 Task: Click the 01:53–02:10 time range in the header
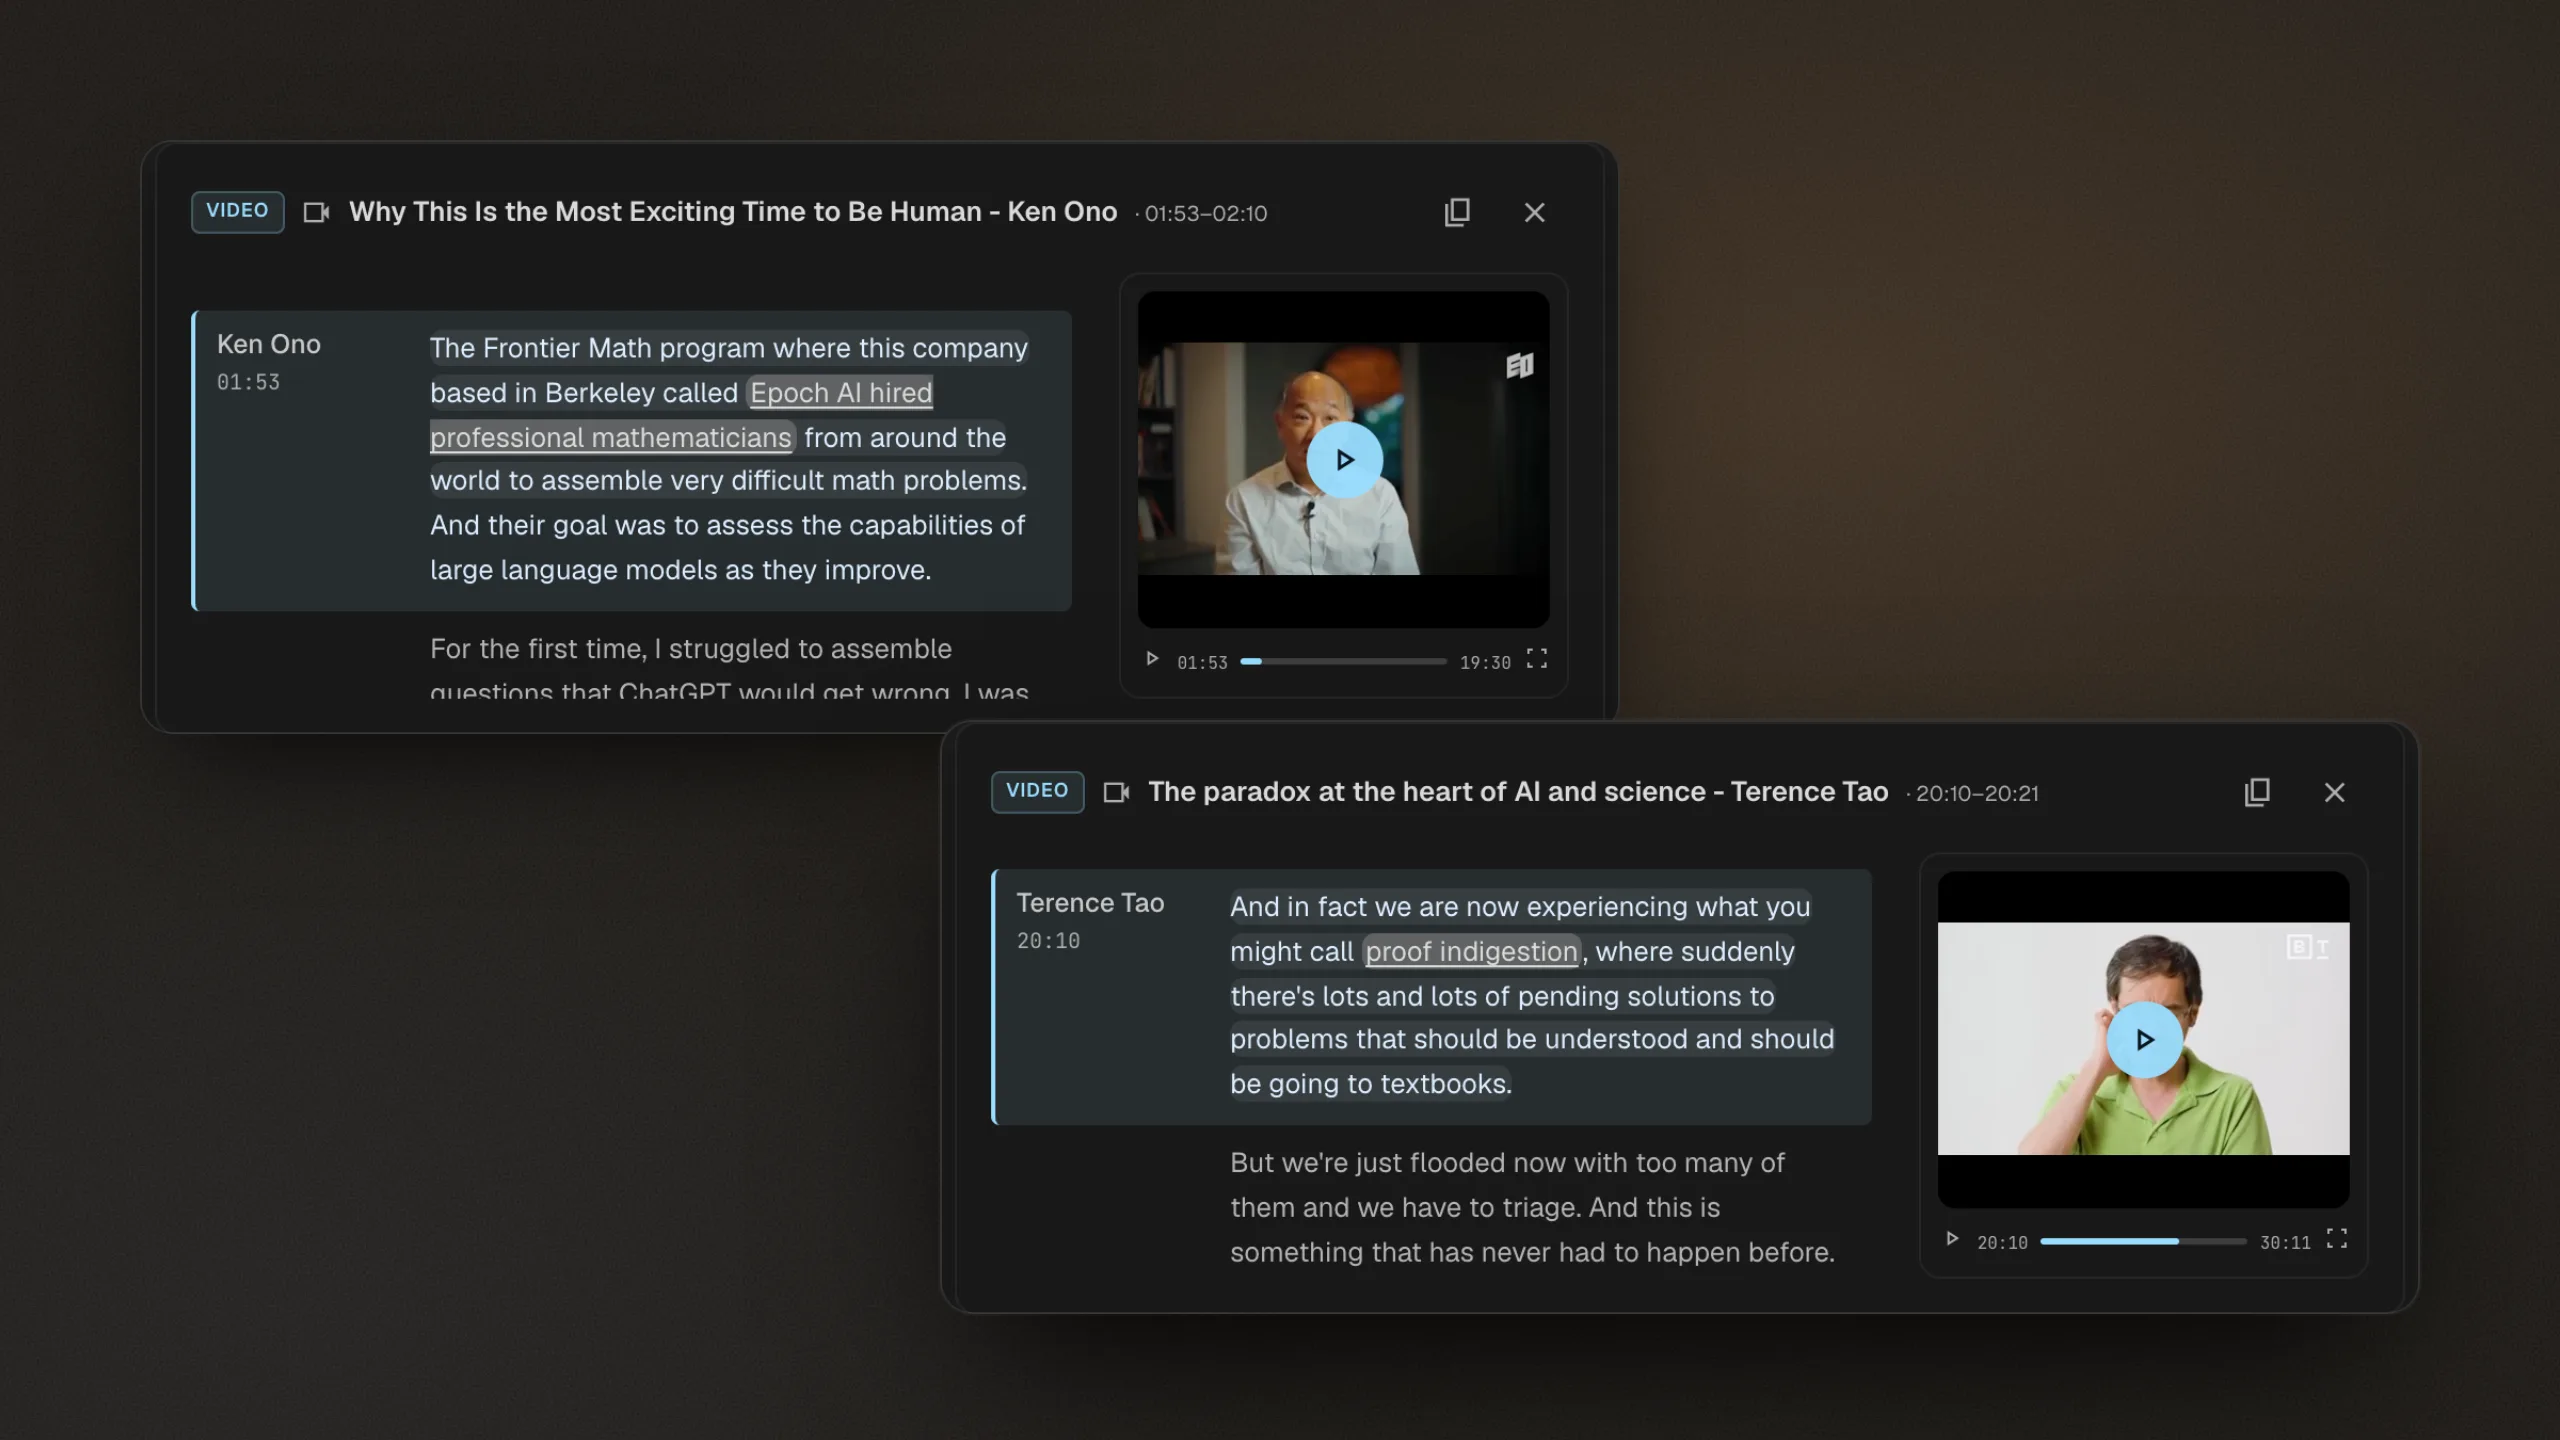[x=1205, y=214]
